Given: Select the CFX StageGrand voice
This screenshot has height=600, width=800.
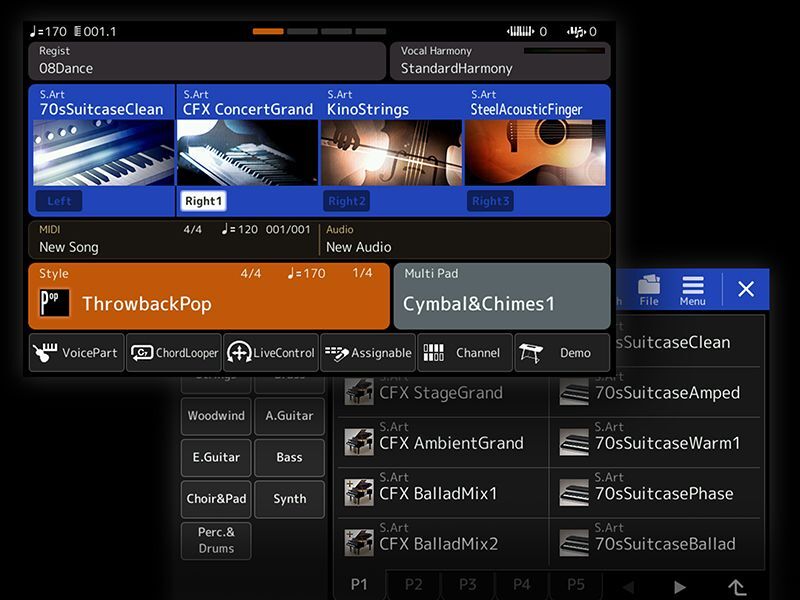Looking at the screenshot, I should coord(443,392).
